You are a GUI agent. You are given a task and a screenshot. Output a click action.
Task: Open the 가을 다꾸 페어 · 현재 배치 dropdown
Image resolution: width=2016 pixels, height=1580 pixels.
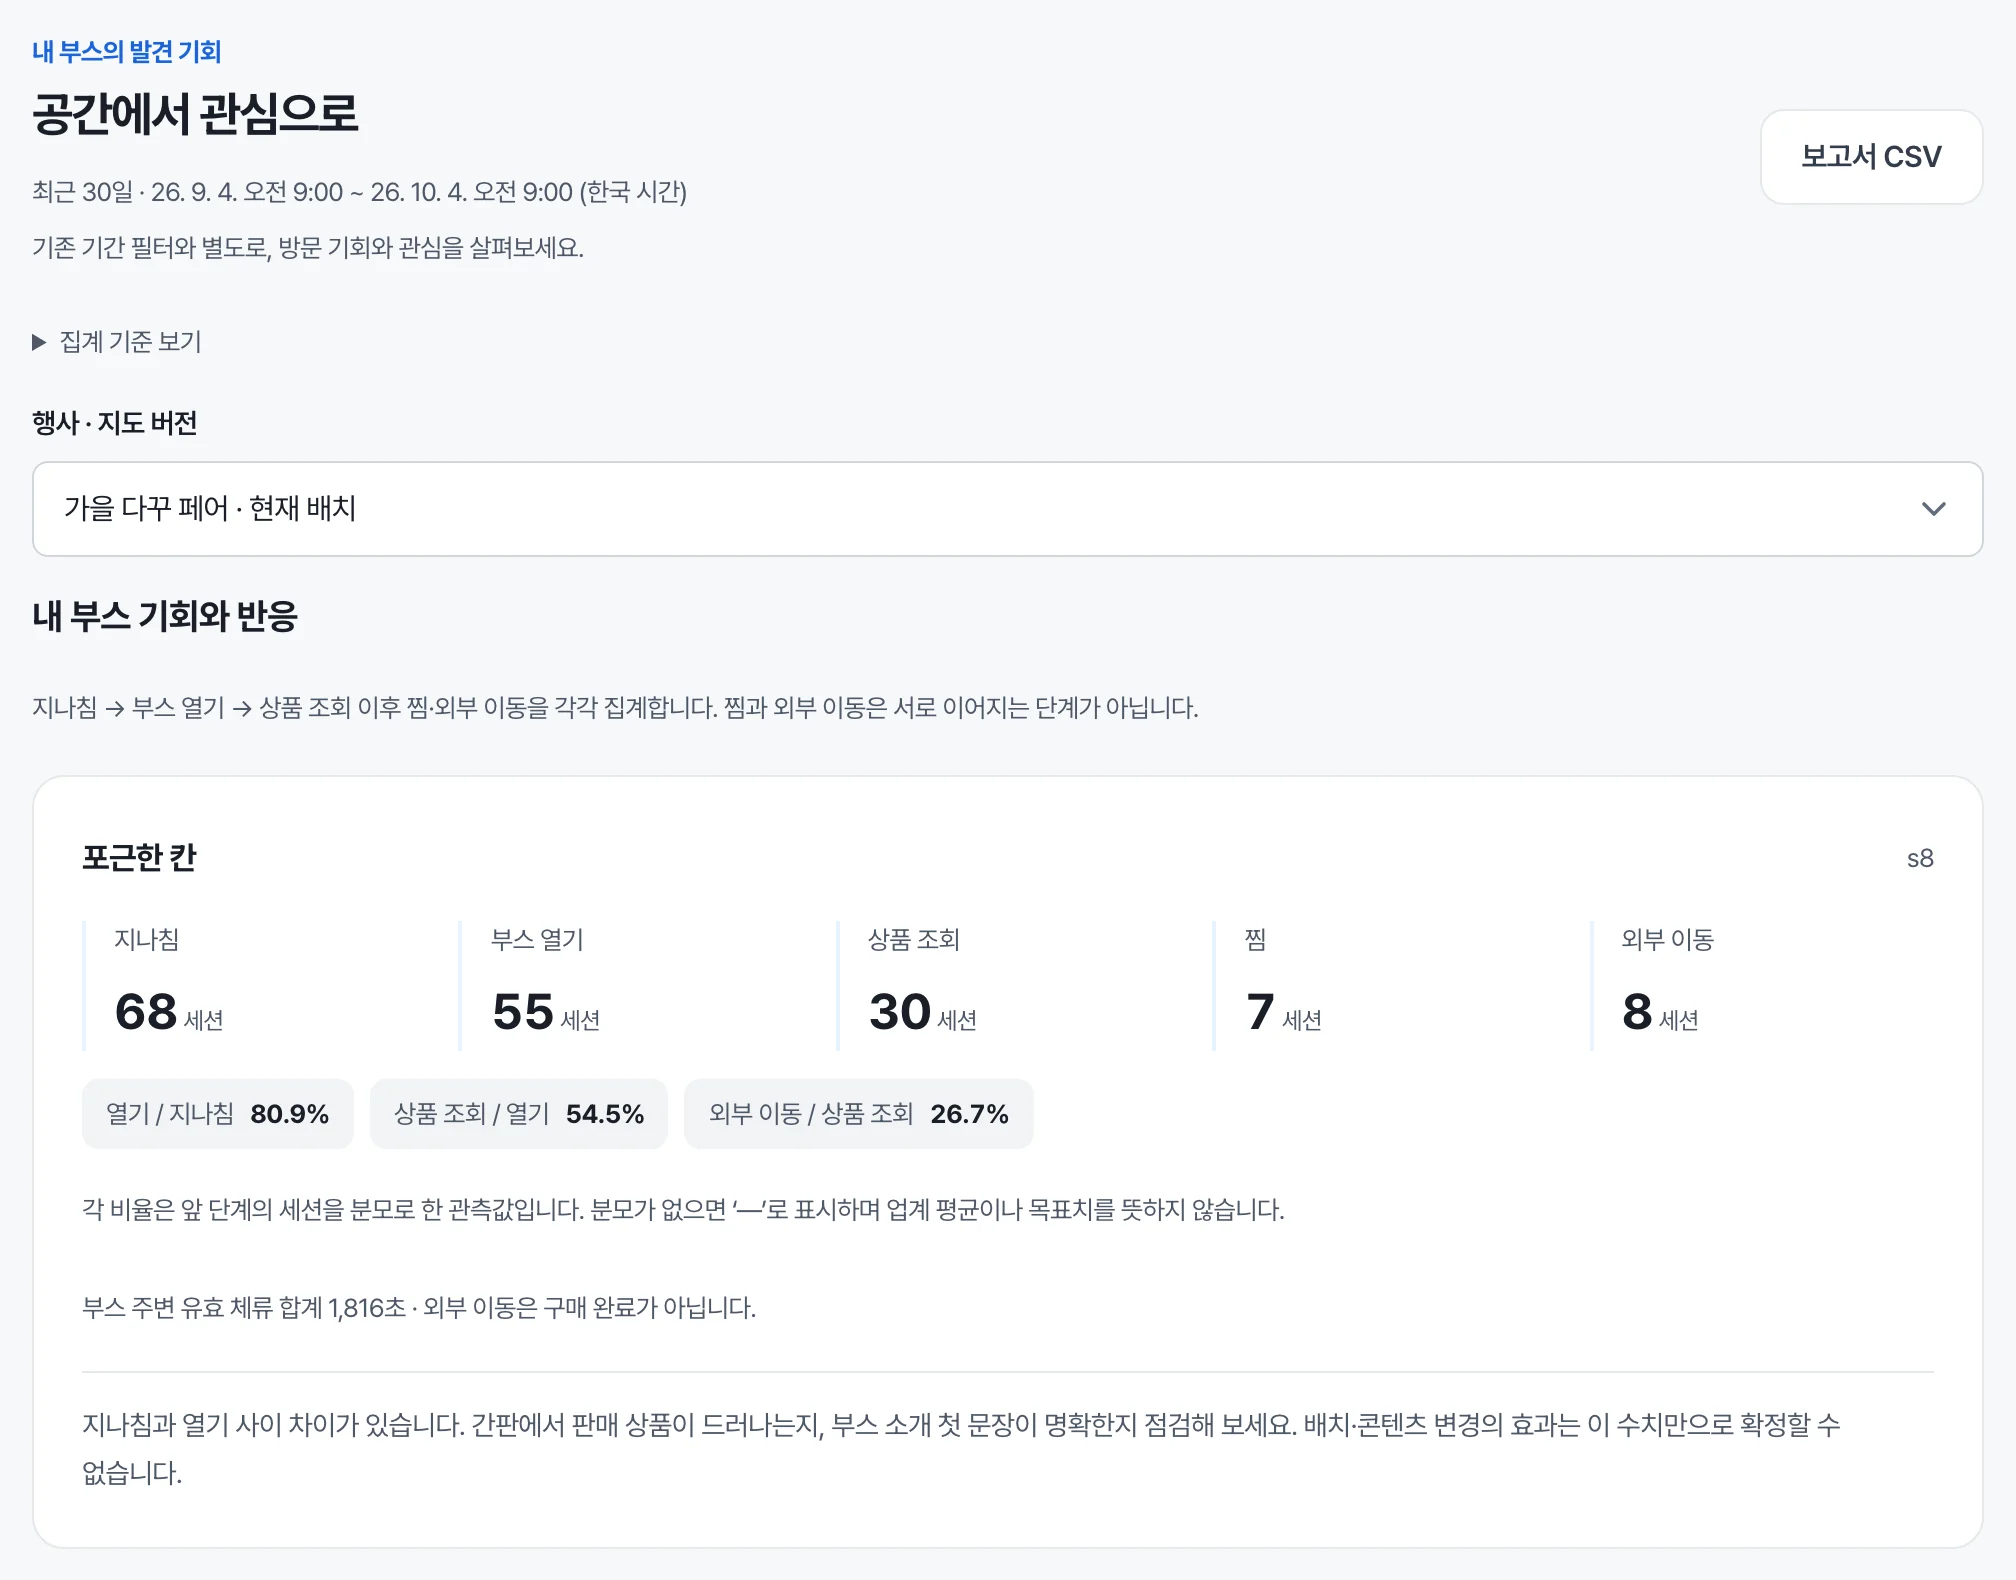tap(1007, 509)
